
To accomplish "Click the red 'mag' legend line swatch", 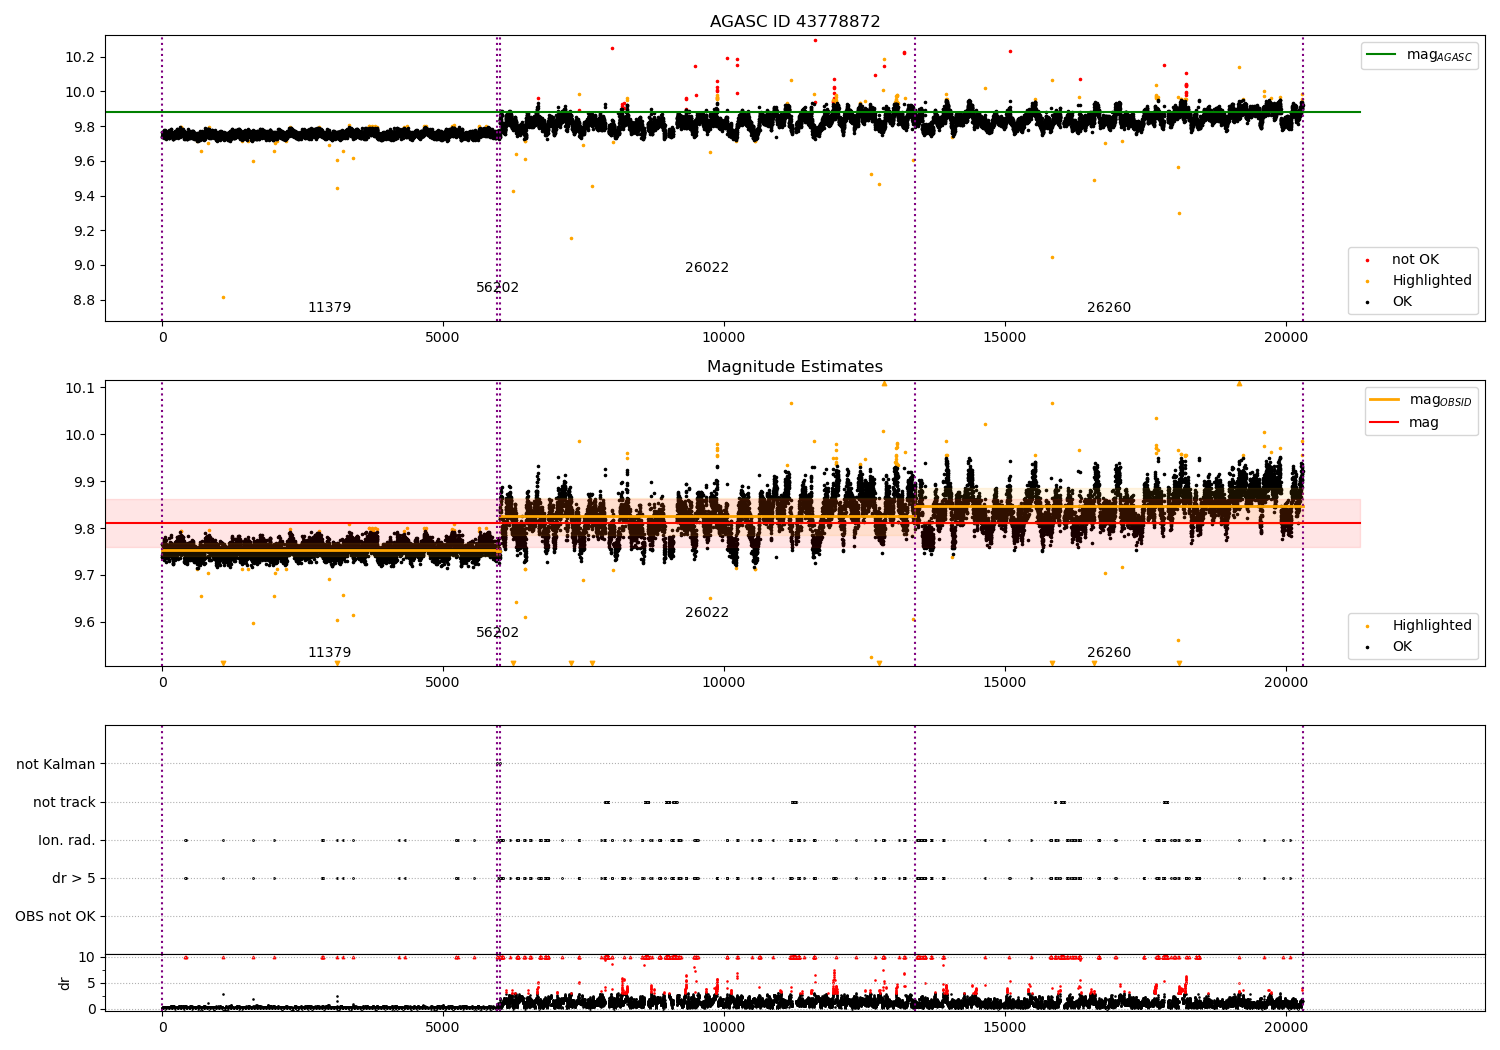I will pyautogui.click(x=1386, y=423).
